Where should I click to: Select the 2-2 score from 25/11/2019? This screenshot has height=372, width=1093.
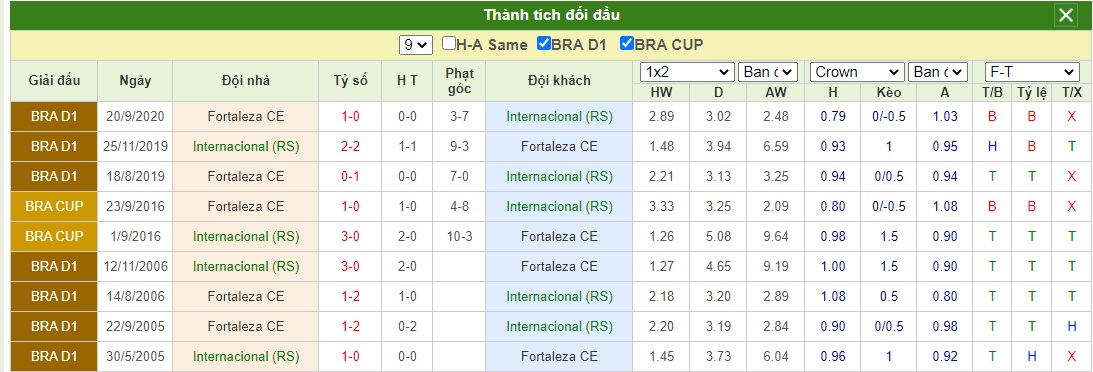click(x=351, y=146)
